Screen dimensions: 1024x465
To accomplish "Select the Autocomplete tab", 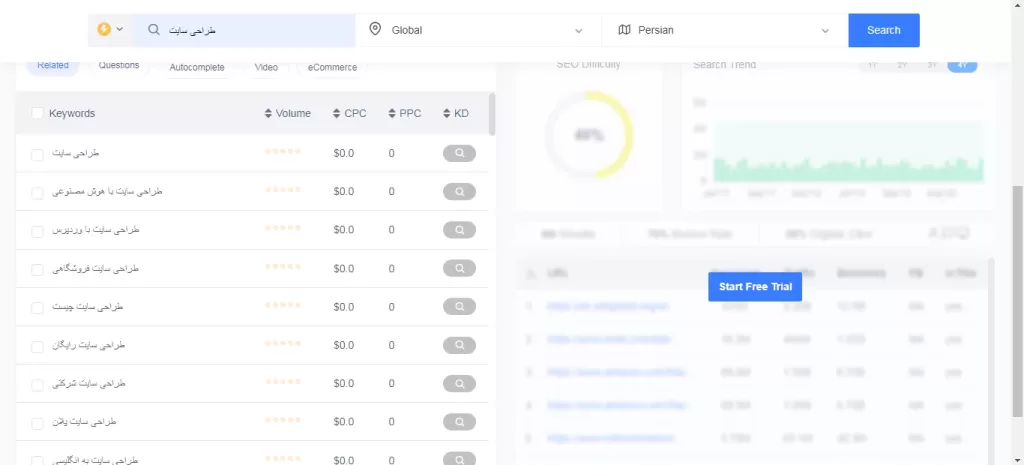I will 197,67.
